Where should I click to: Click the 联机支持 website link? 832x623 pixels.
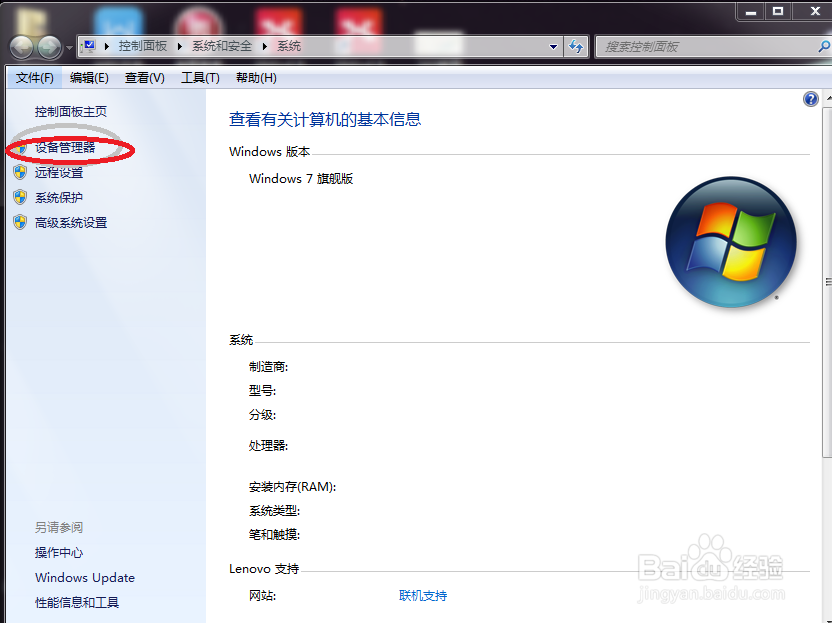[423, 595]
